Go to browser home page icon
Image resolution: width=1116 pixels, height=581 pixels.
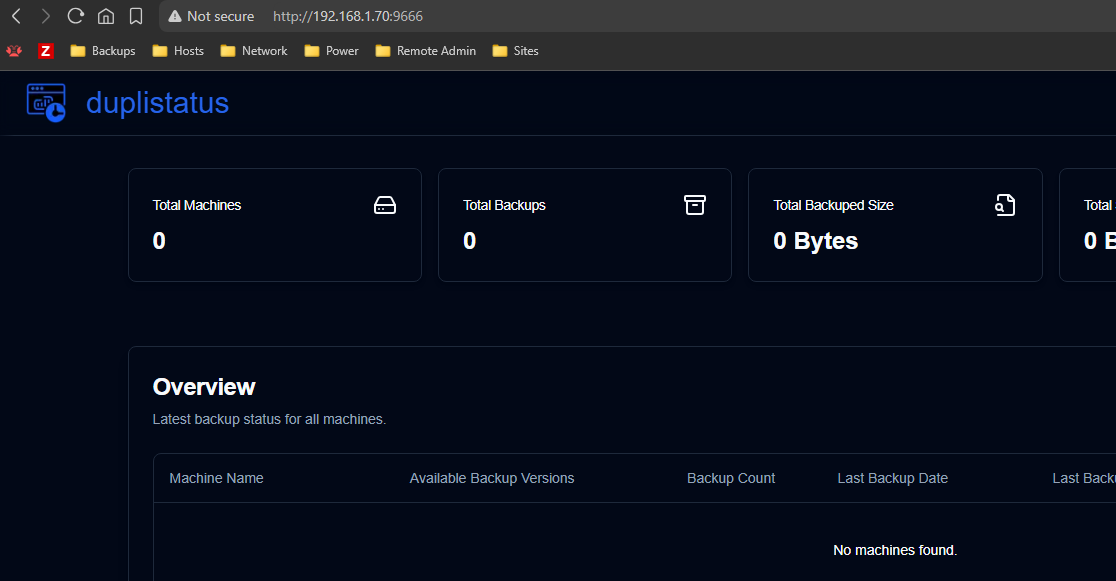coord(105,16)
